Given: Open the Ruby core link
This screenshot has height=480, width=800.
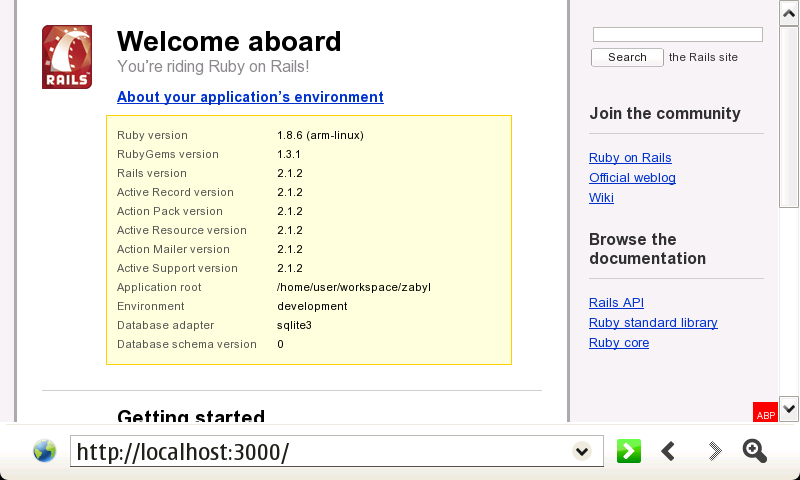Looking at the screenshot, I should [619, 342].
